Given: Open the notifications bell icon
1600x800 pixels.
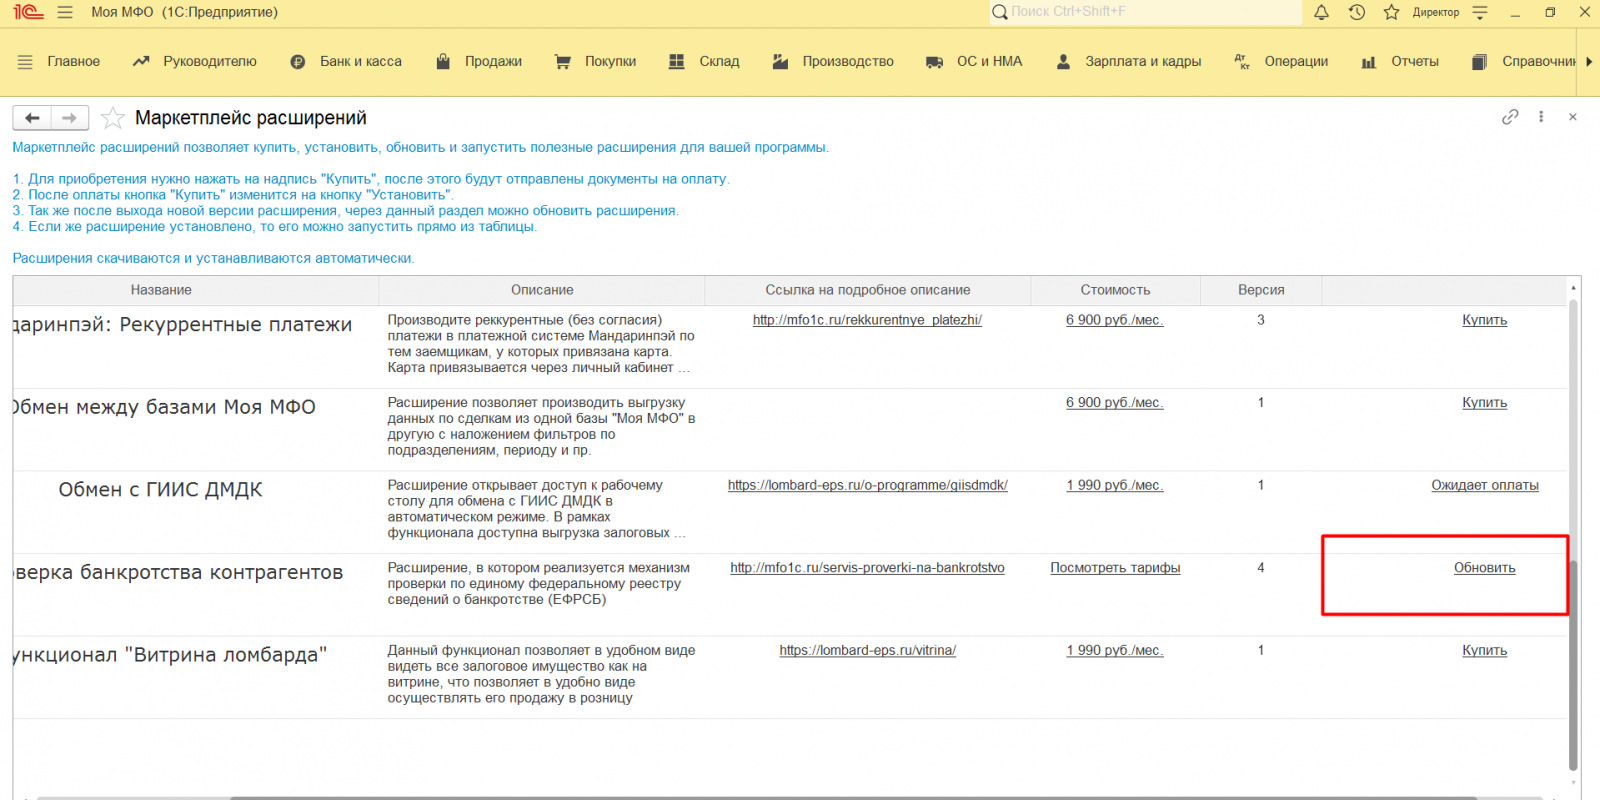Looking at the screenshot, I should point(1321,12).
